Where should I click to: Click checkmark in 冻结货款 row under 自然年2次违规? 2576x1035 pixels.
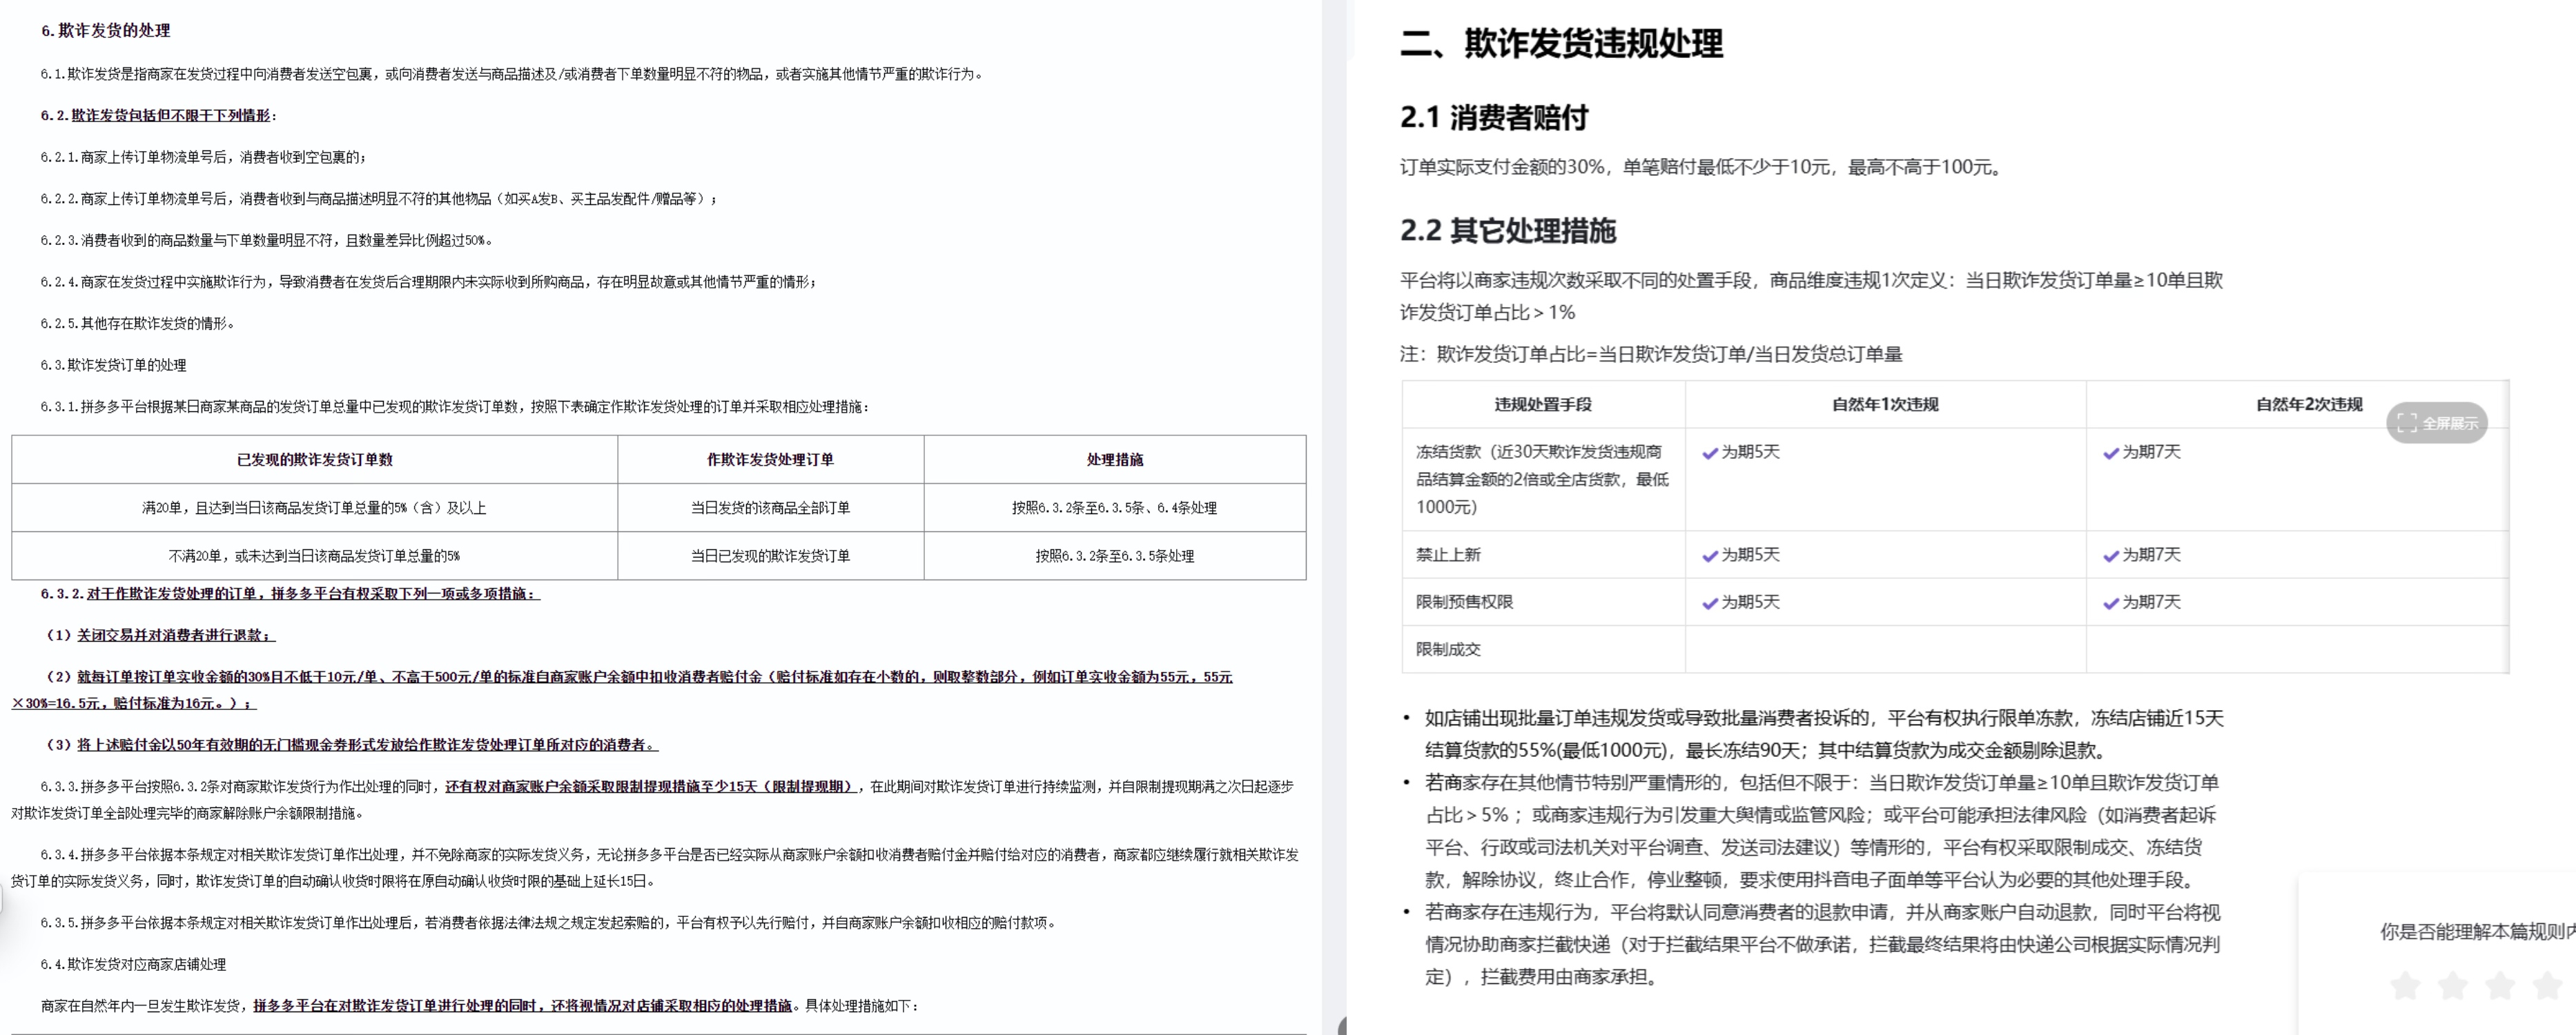point(2111,453)
